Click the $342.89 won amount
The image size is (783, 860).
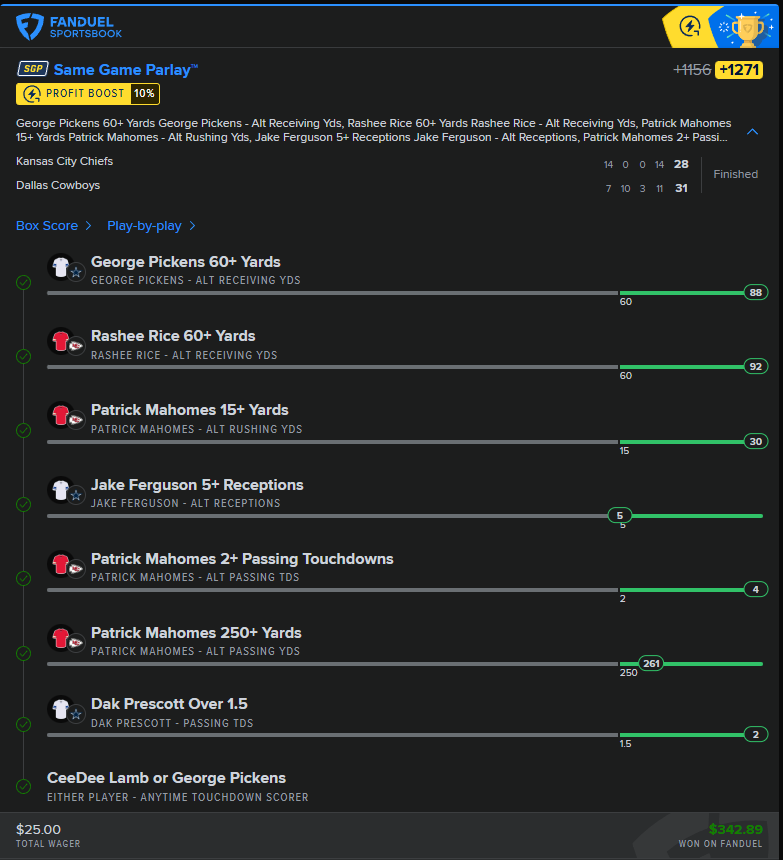click(x=735, y=829)
